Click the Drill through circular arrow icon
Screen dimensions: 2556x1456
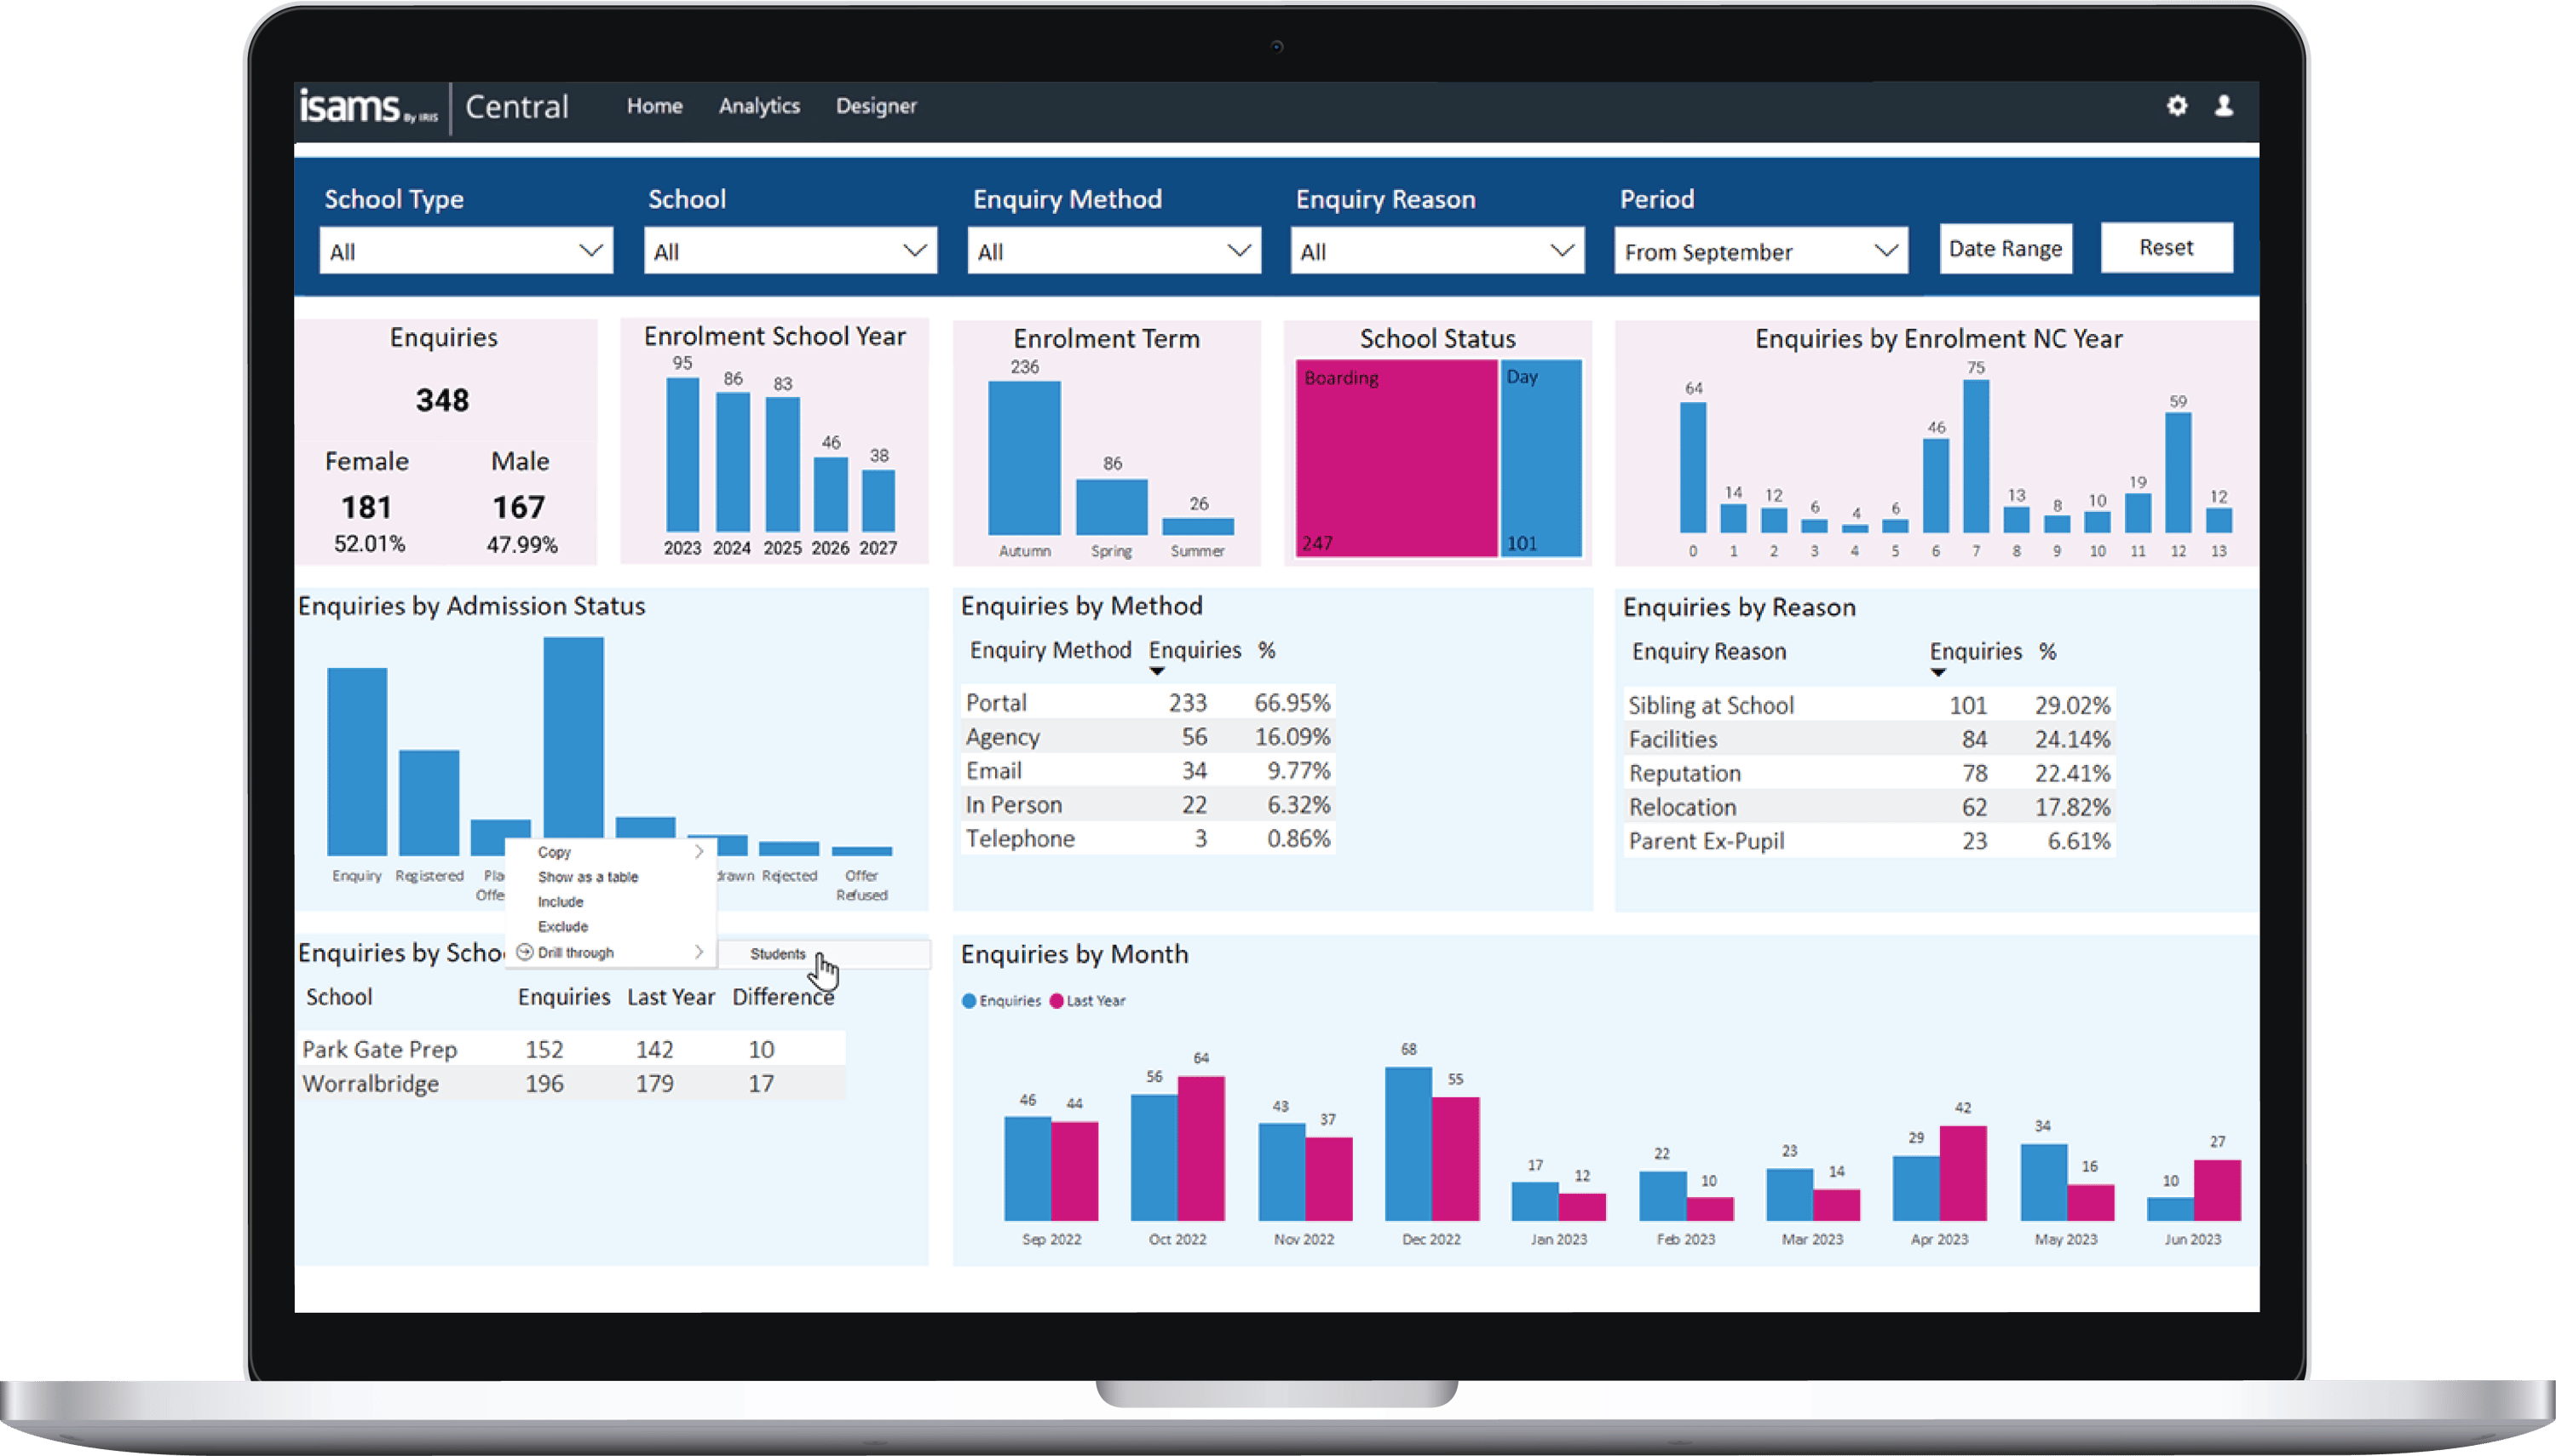(x=524, y=952)
